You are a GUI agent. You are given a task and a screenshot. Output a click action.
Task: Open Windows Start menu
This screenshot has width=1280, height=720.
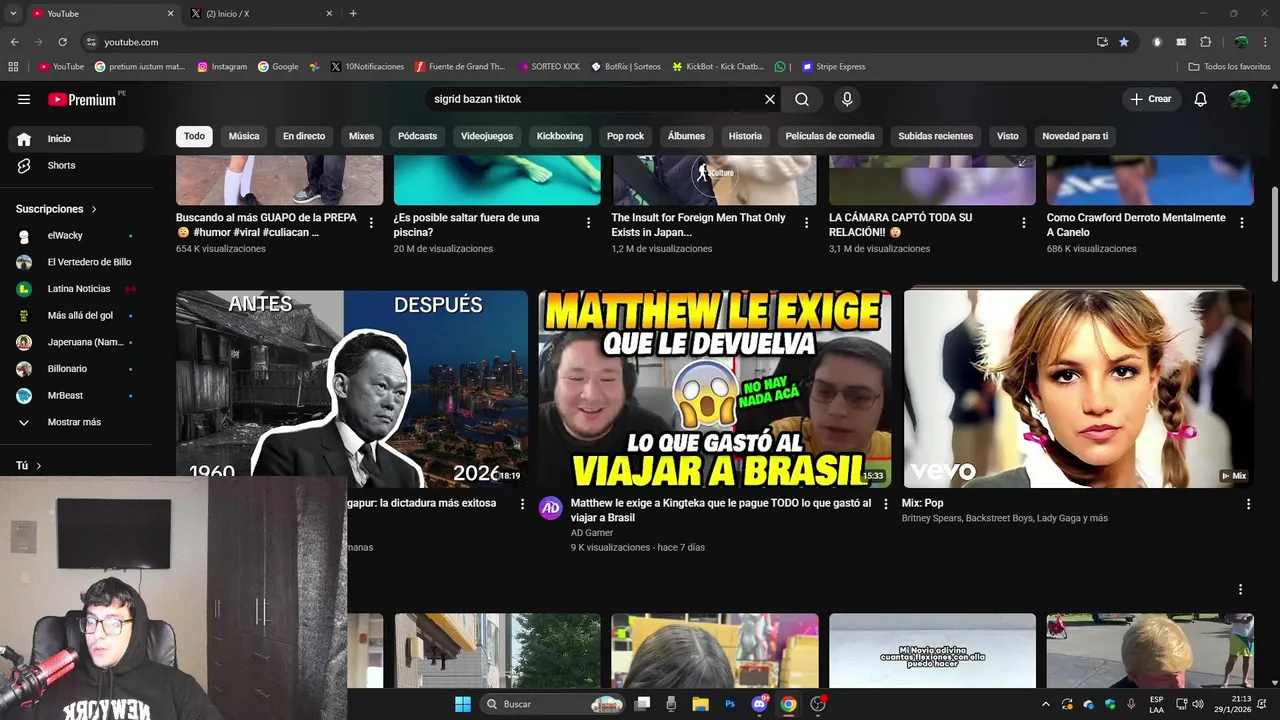click(x=463, y=704)
